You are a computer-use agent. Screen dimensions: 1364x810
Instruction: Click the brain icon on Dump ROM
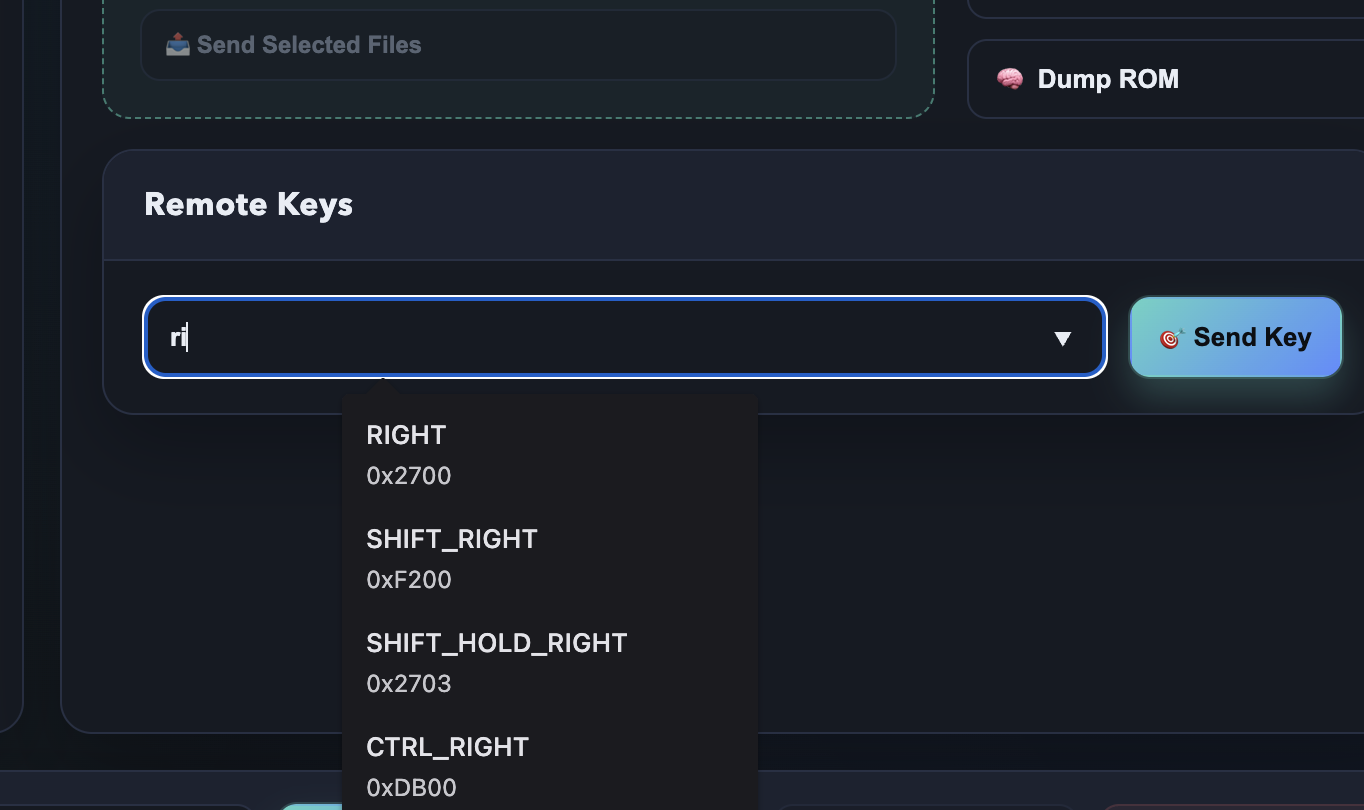tap(1010, 79)
